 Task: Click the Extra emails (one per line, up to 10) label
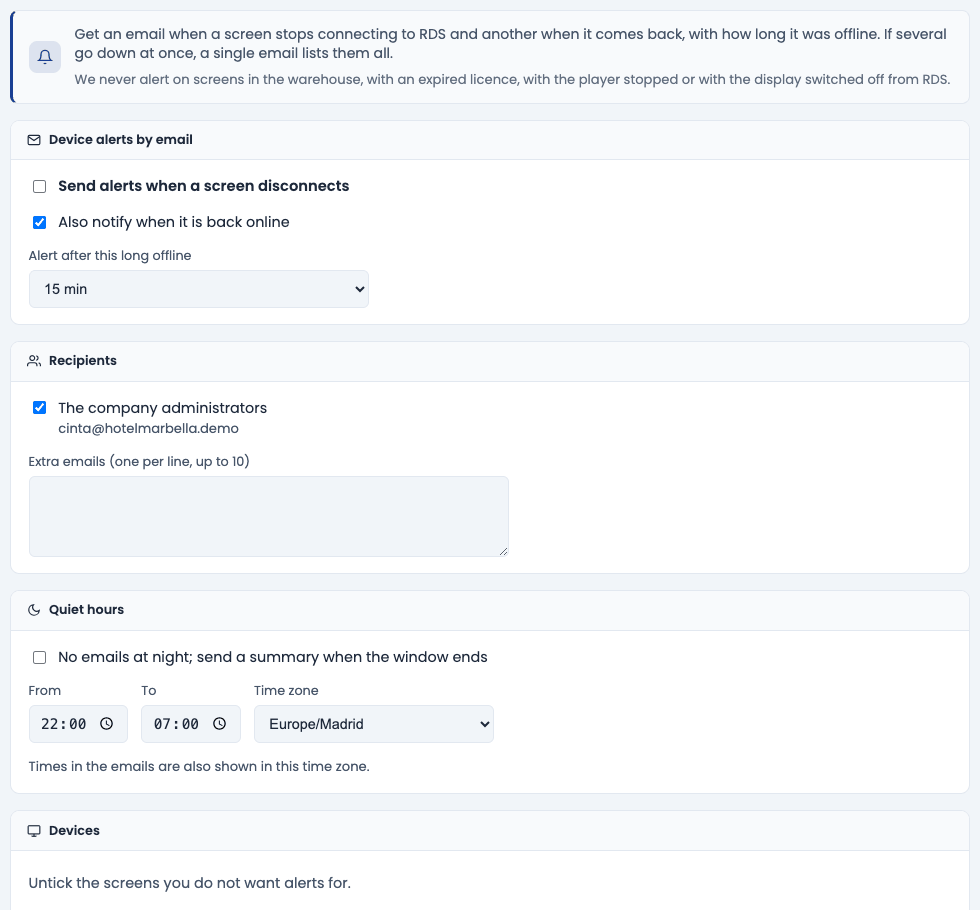coord(139,462)
